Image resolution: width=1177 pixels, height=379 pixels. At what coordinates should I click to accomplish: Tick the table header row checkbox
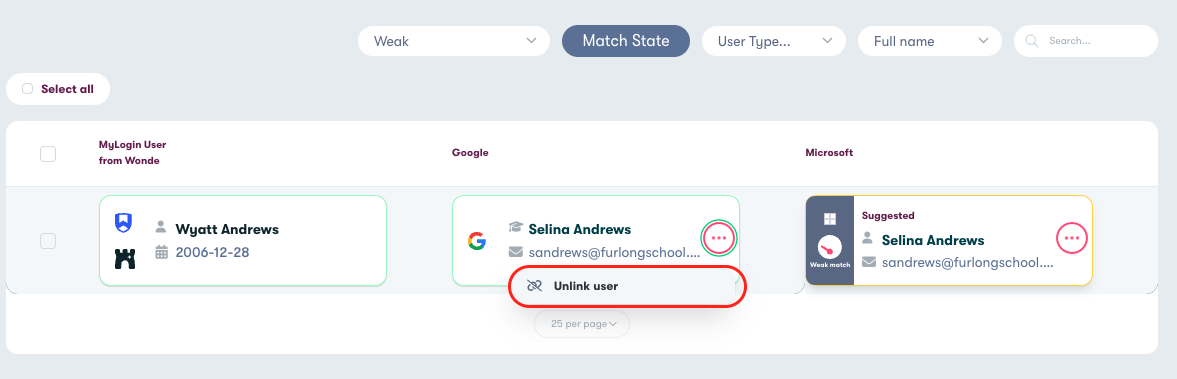pyautogui.click(x=48, y=154)
